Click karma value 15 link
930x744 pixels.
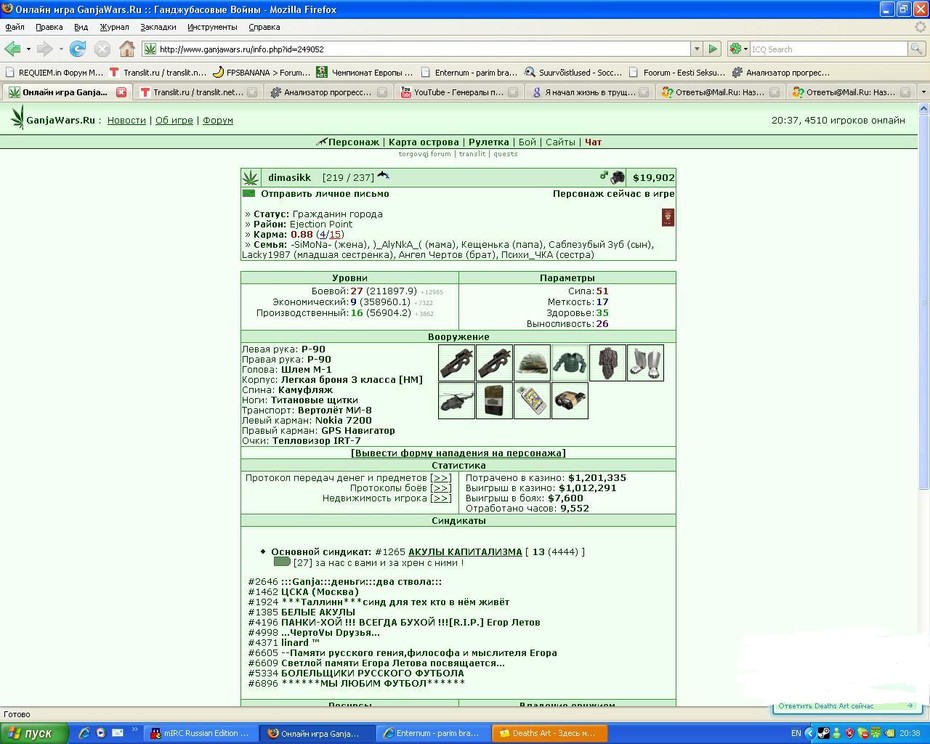pos(335,234)
